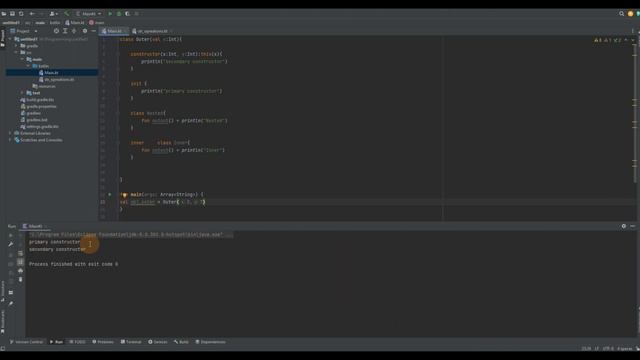Open the Version Control tool window tab
This screenshot has height=360, width=640.
[x=27, y=342]
